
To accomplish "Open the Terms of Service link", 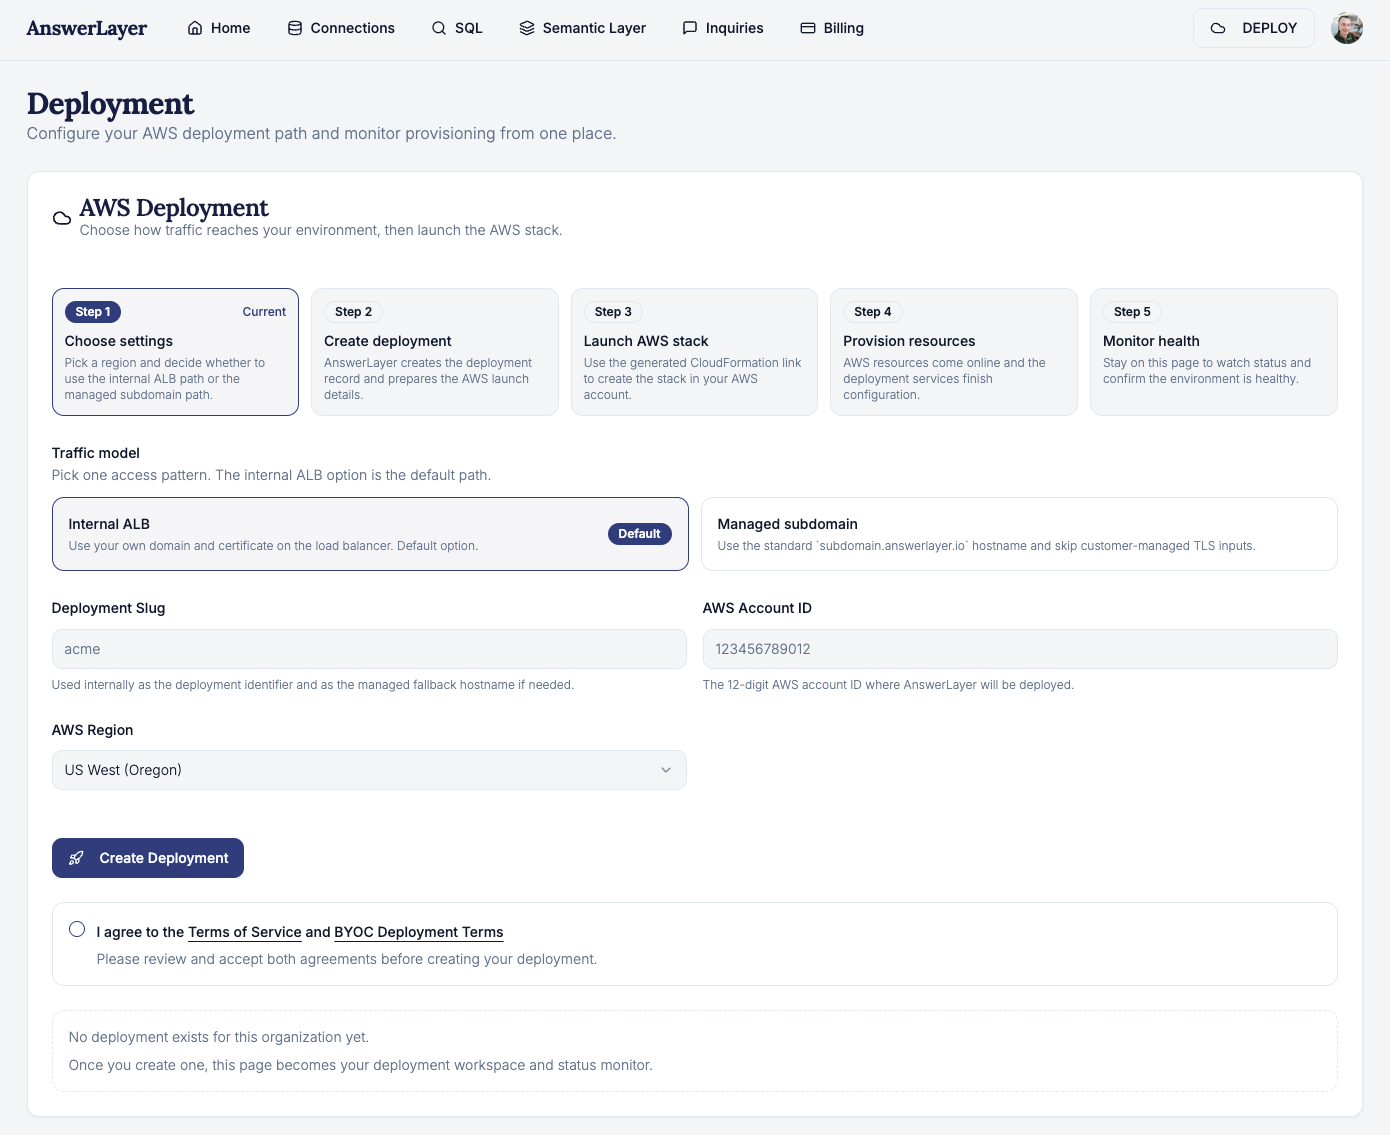I will click(x=244, y=932).
